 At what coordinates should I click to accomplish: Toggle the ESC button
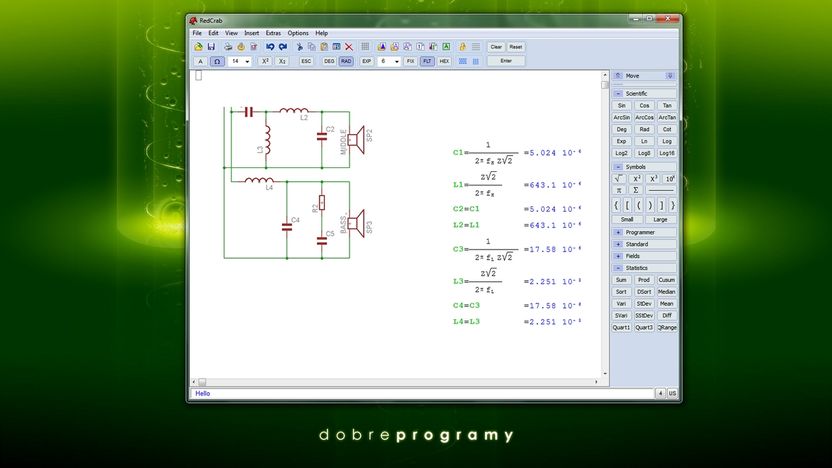point(306,61)
